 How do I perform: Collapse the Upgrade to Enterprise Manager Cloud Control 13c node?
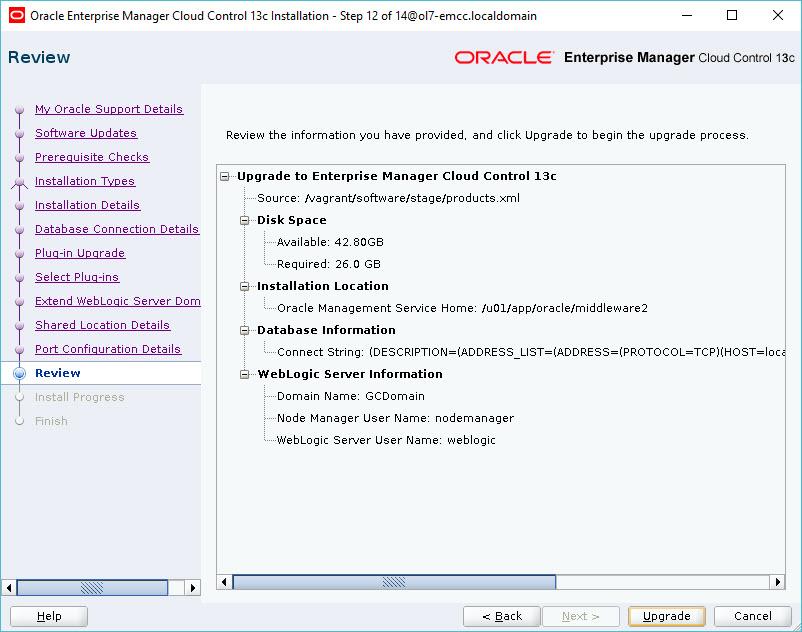click(225, 176)
